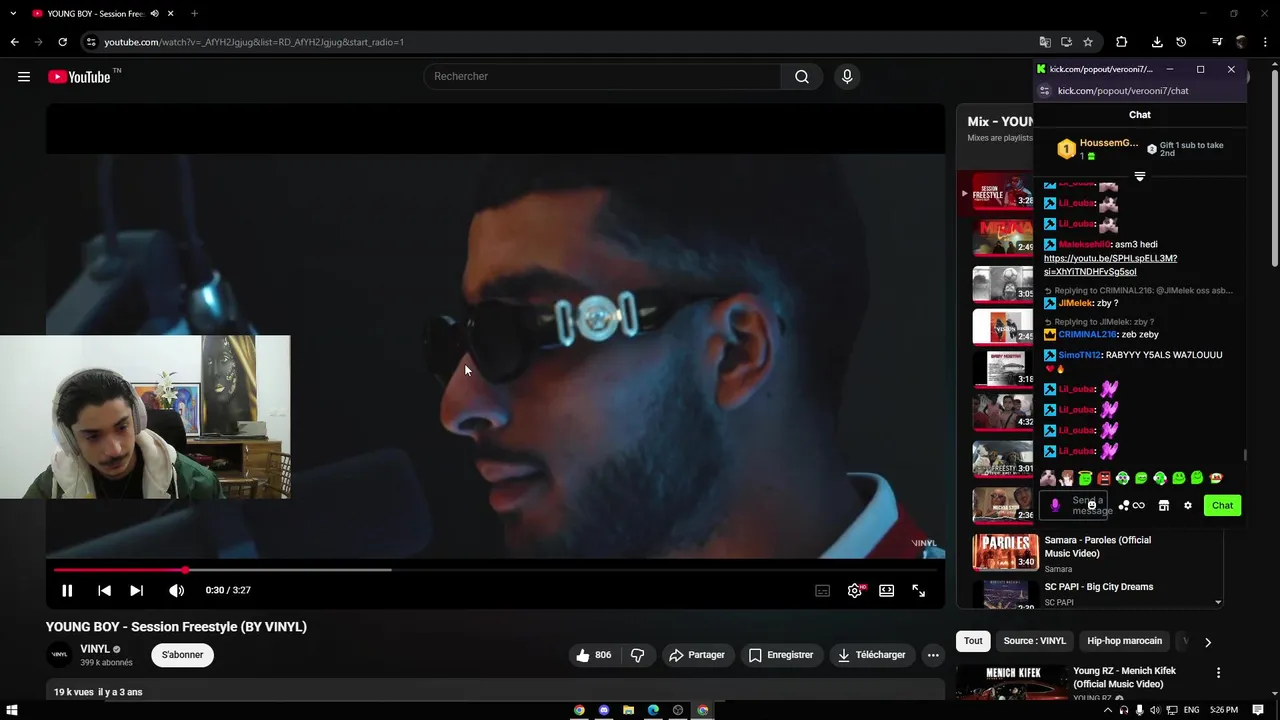Image resolution: width=1280 pixels, height=720 pixels.
Task: Download the video via Télécharger
Action: 872,655
